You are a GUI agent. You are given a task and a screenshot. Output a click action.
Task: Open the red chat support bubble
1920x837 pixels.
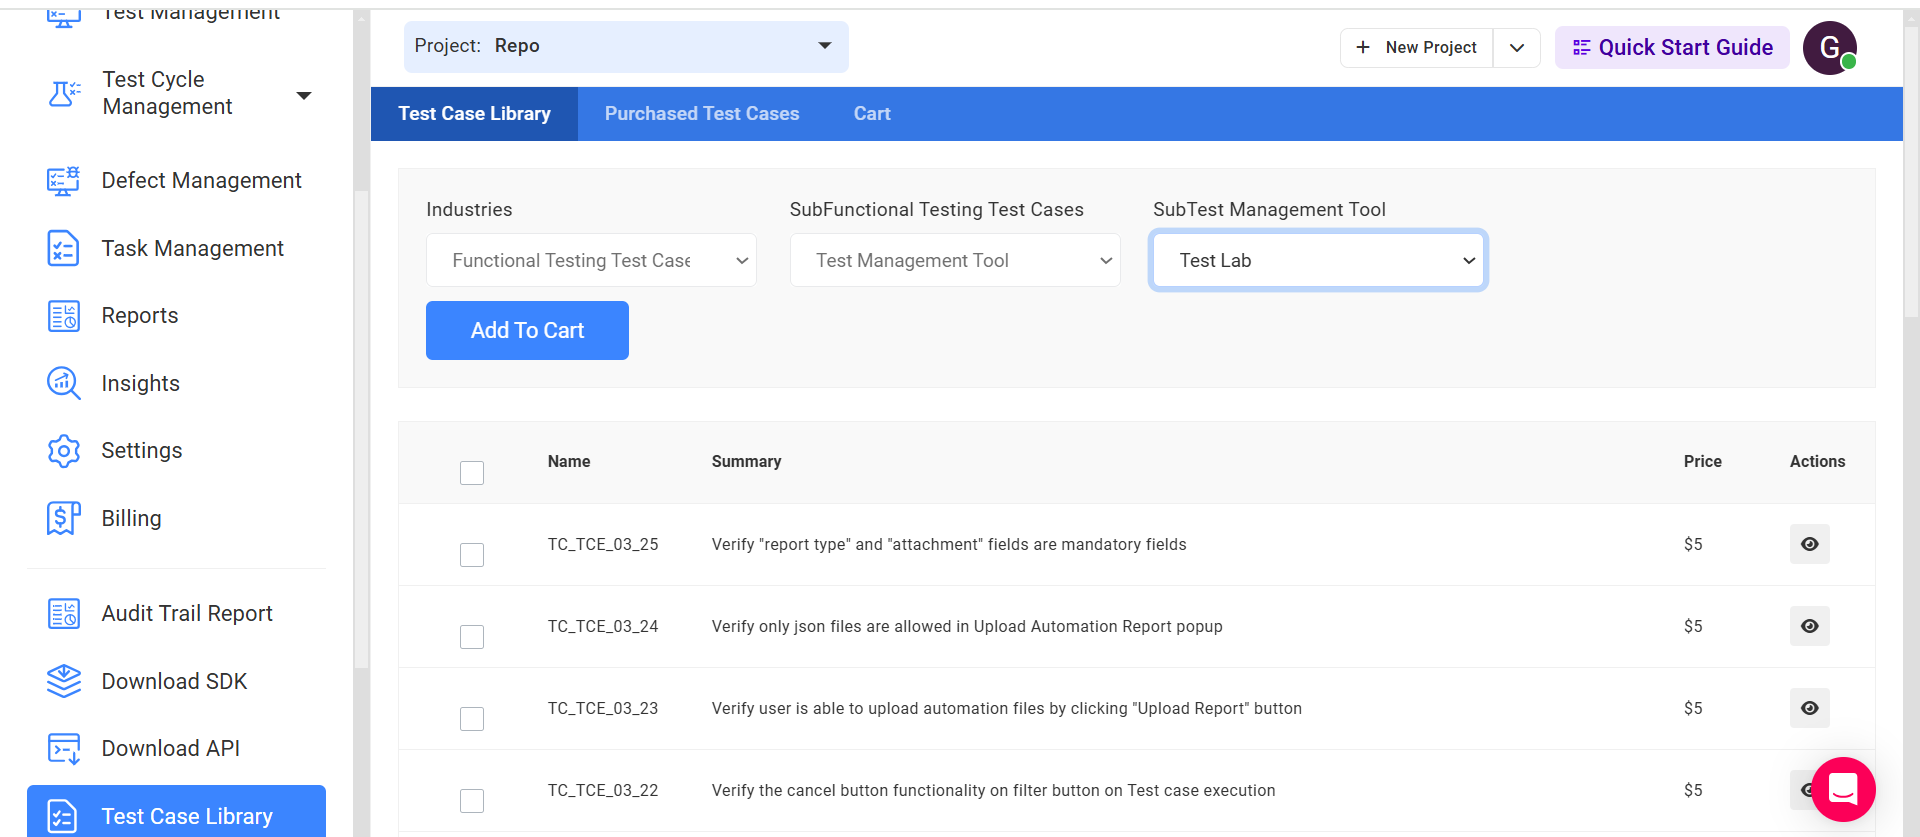(1843, 789)
